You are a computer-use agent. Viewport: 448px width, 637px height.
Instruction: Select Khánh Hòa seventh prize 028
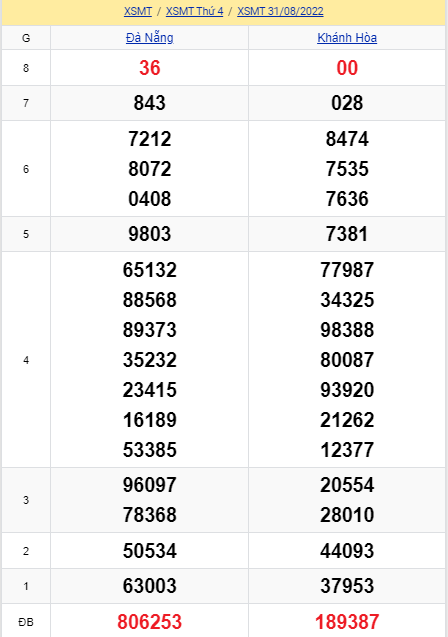[347, 103]
